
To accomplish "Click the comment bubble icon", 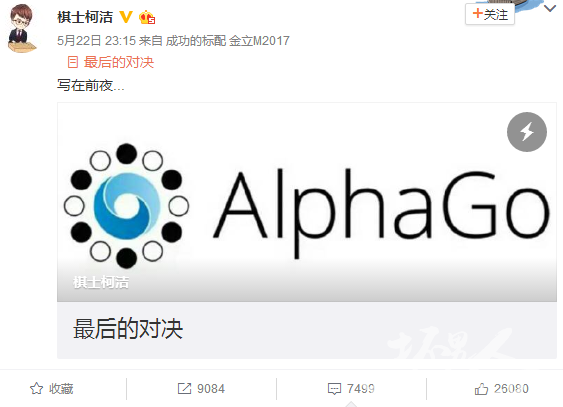I will [x=334, y=389].
